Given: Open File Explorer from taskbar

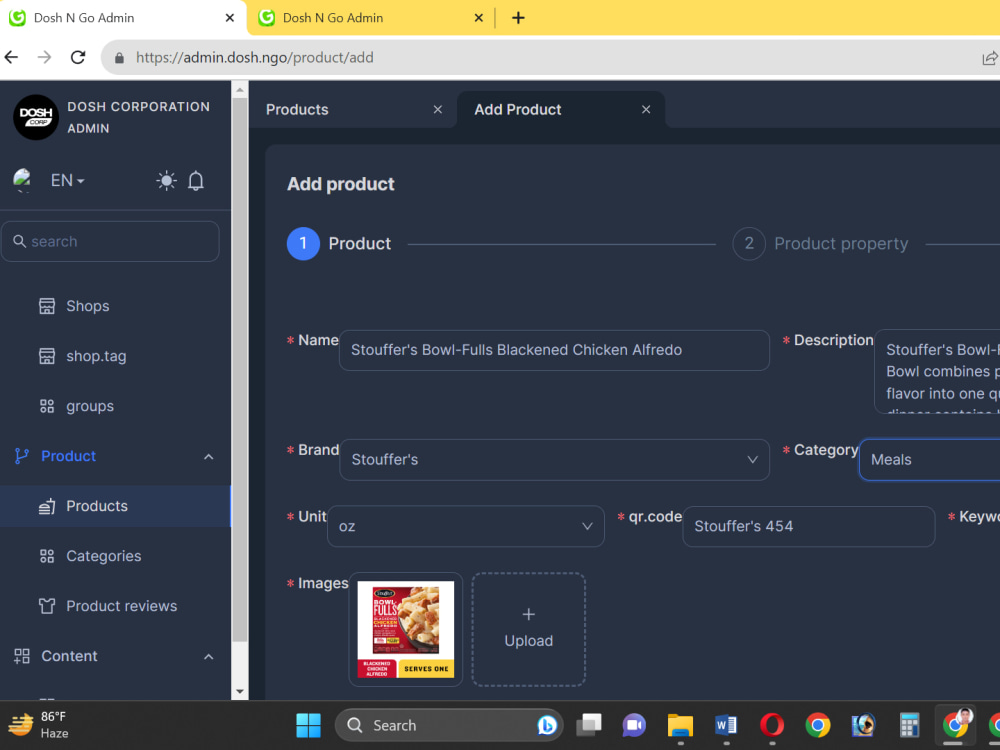Looking at the screenshot, I should coord(680,725).
